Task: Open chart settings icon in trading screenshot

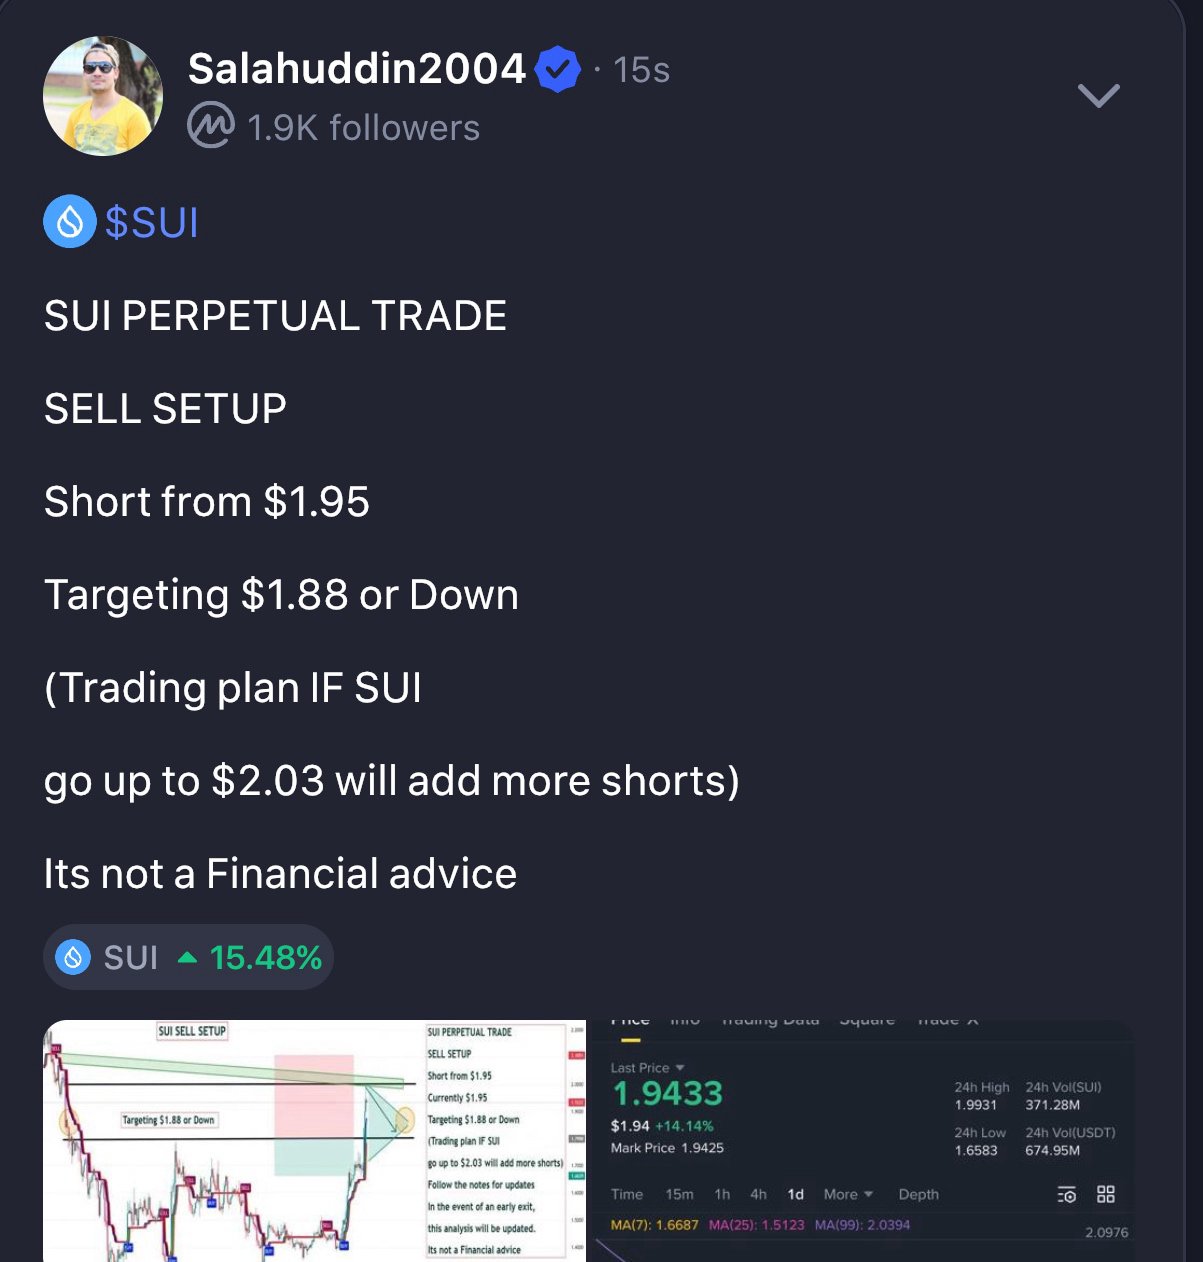Action: click(x=1067, y=1194)
